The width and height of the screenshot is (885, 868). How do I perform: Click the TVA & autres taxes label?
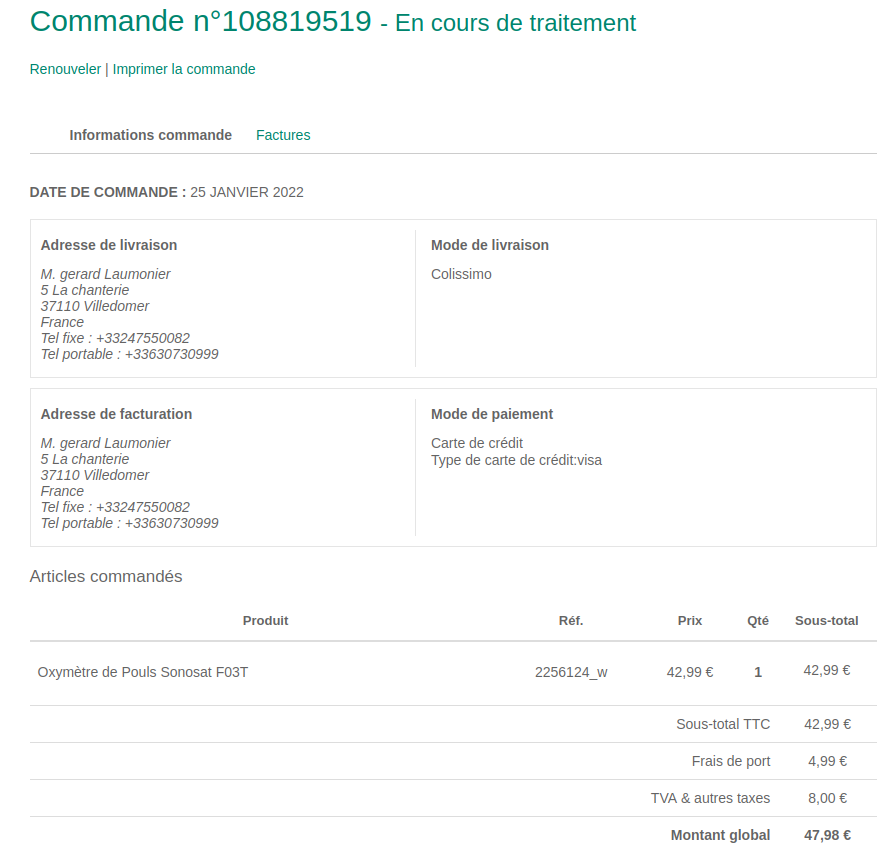pyautogui.click(x=710, y=798)
